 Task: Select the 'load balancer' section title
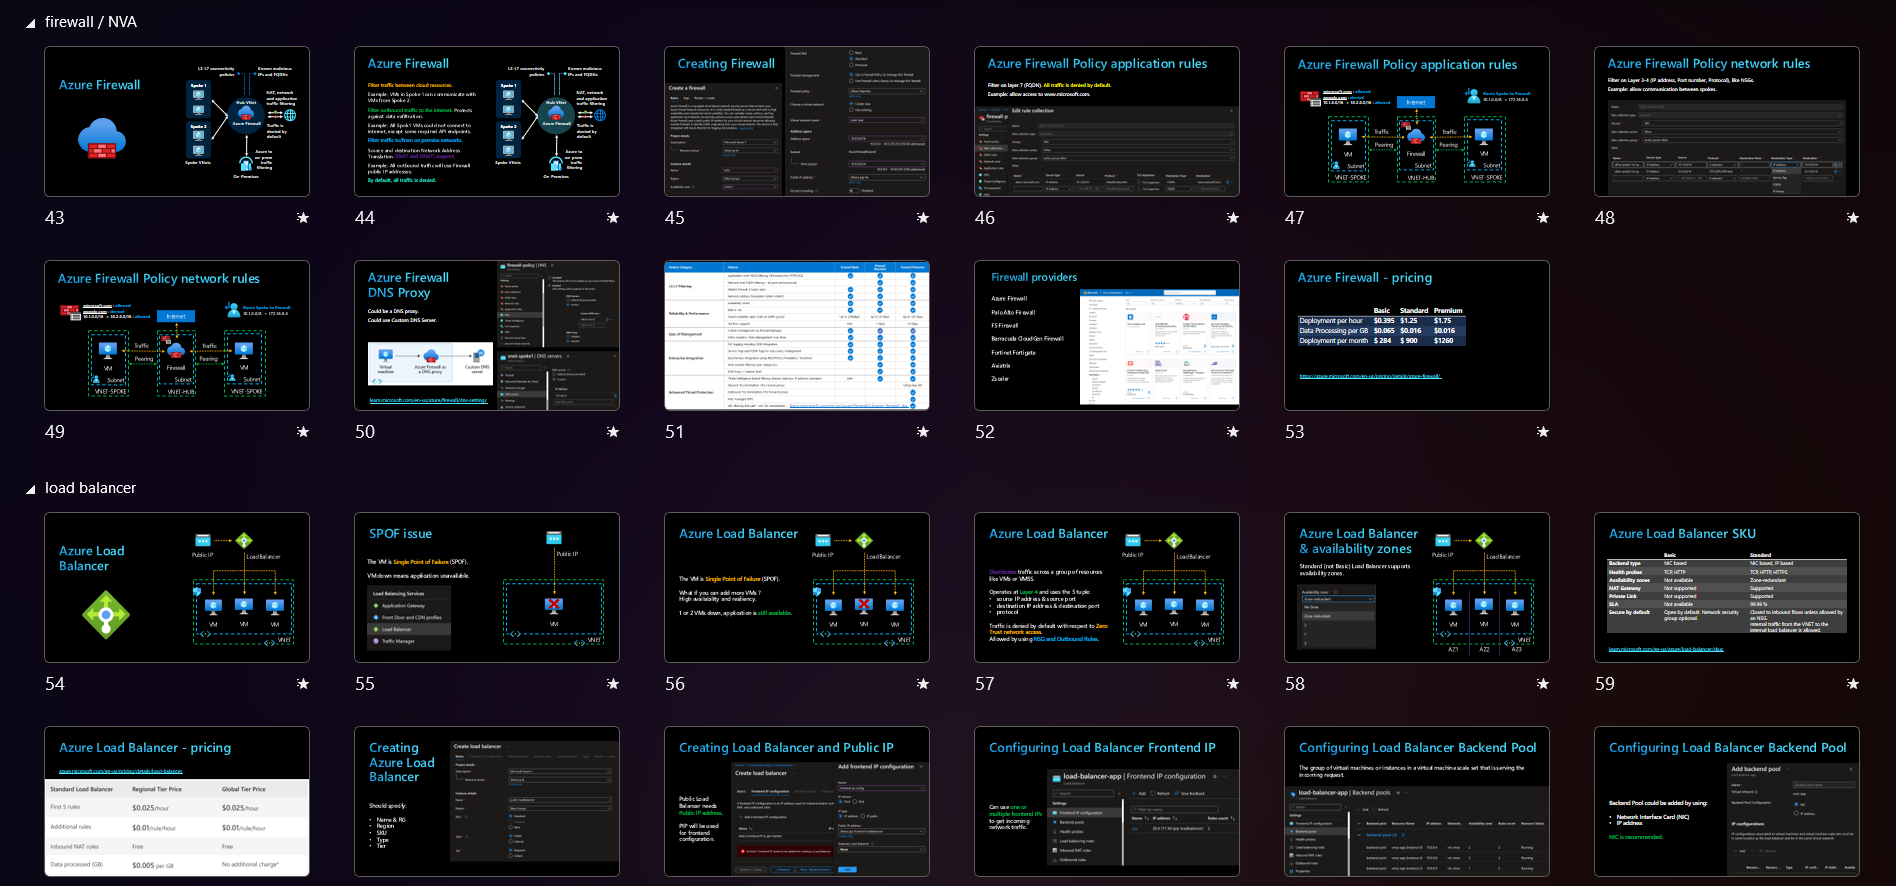[90, 488]
